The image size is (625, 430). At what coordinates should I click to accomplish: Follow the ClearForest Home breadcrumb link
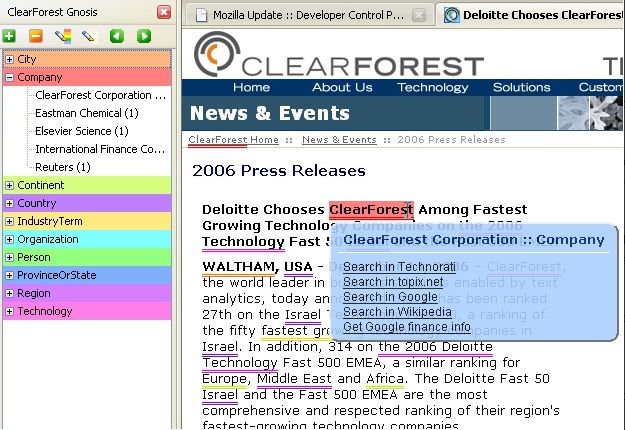(233, 140)
